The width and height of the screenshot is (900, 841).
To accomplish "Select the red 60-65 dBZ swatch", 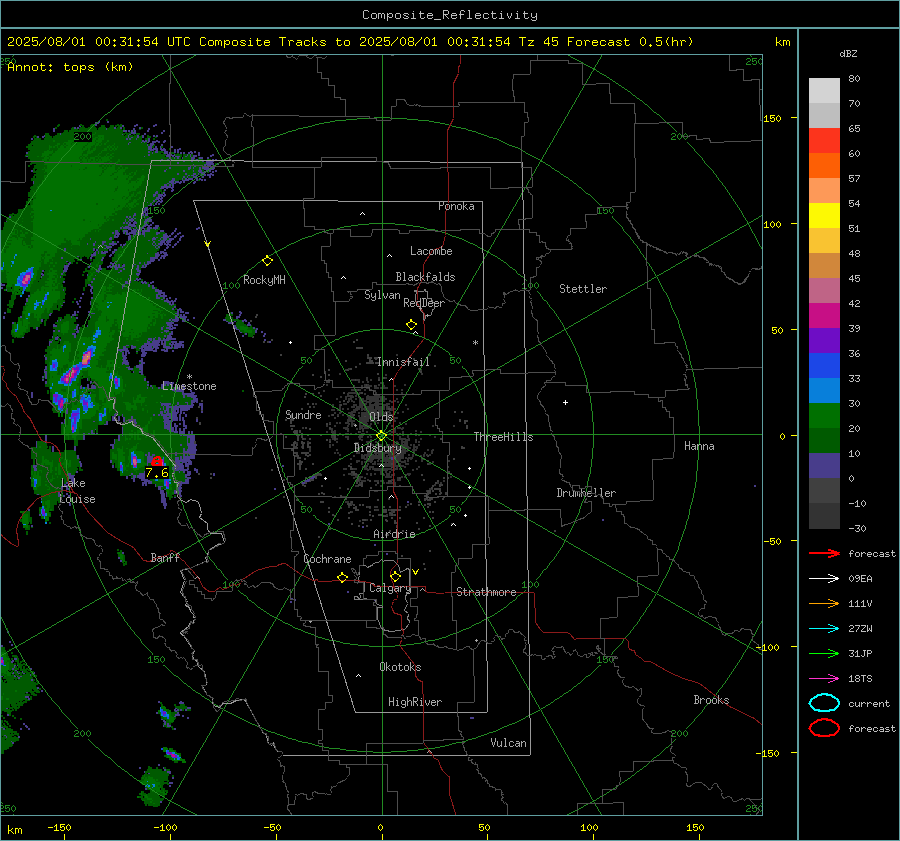I will (824, 141).
